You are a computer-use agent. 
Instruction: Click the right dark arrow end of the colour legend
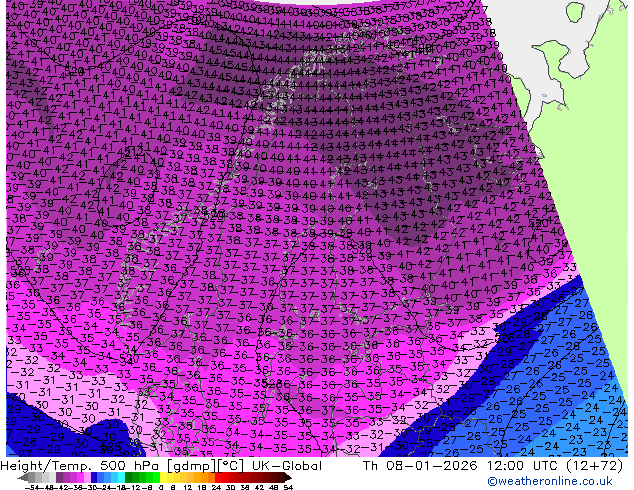click(287, 478)
